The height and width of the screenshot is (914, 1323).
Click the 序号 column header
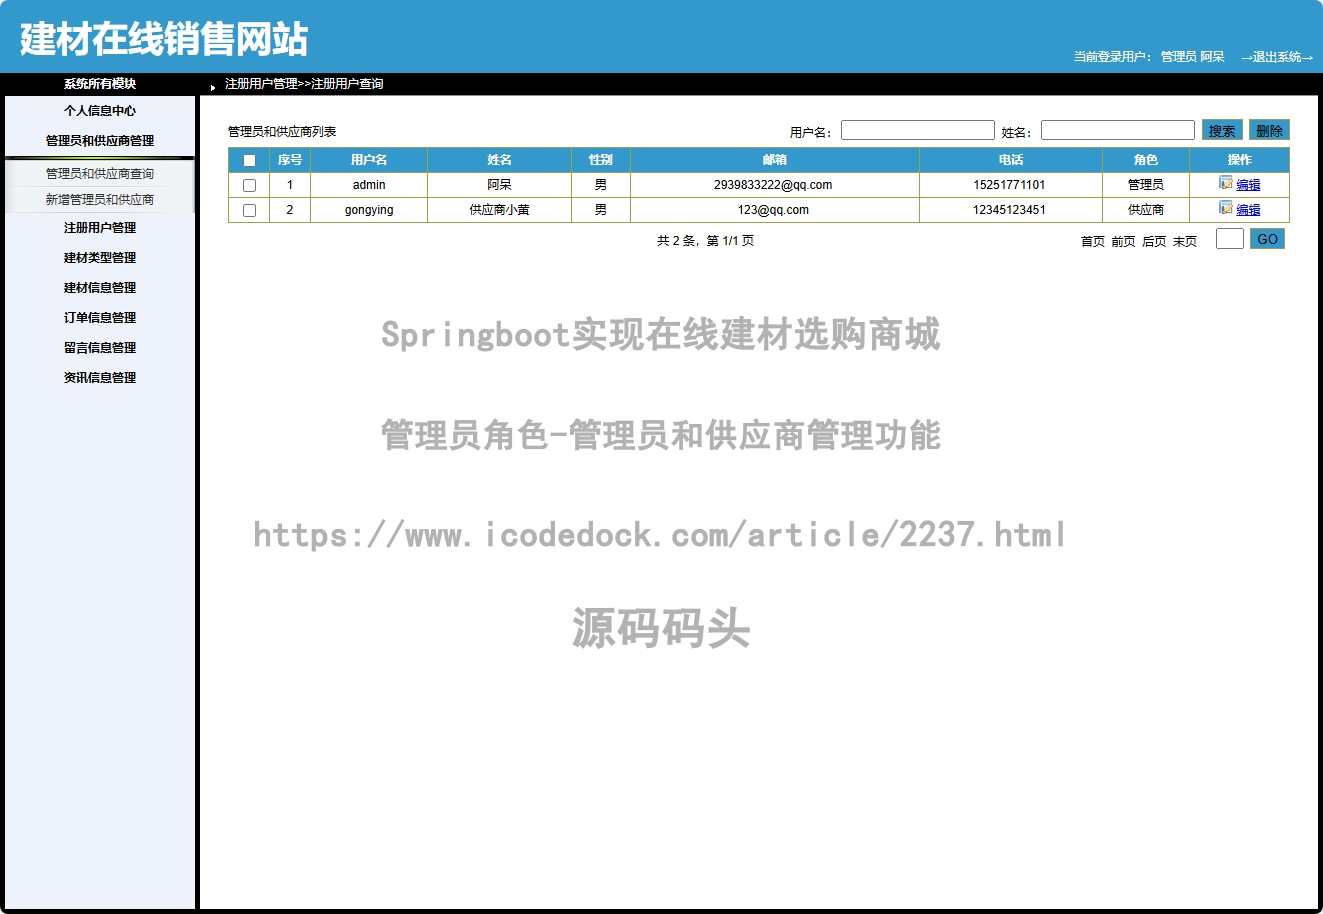pos(290,160)
